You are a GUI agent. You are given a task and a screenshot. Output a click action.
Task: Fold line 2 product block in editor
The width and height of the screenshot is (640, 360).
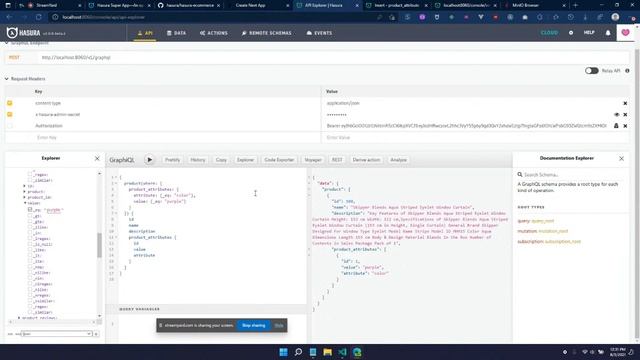pos(116,183)
